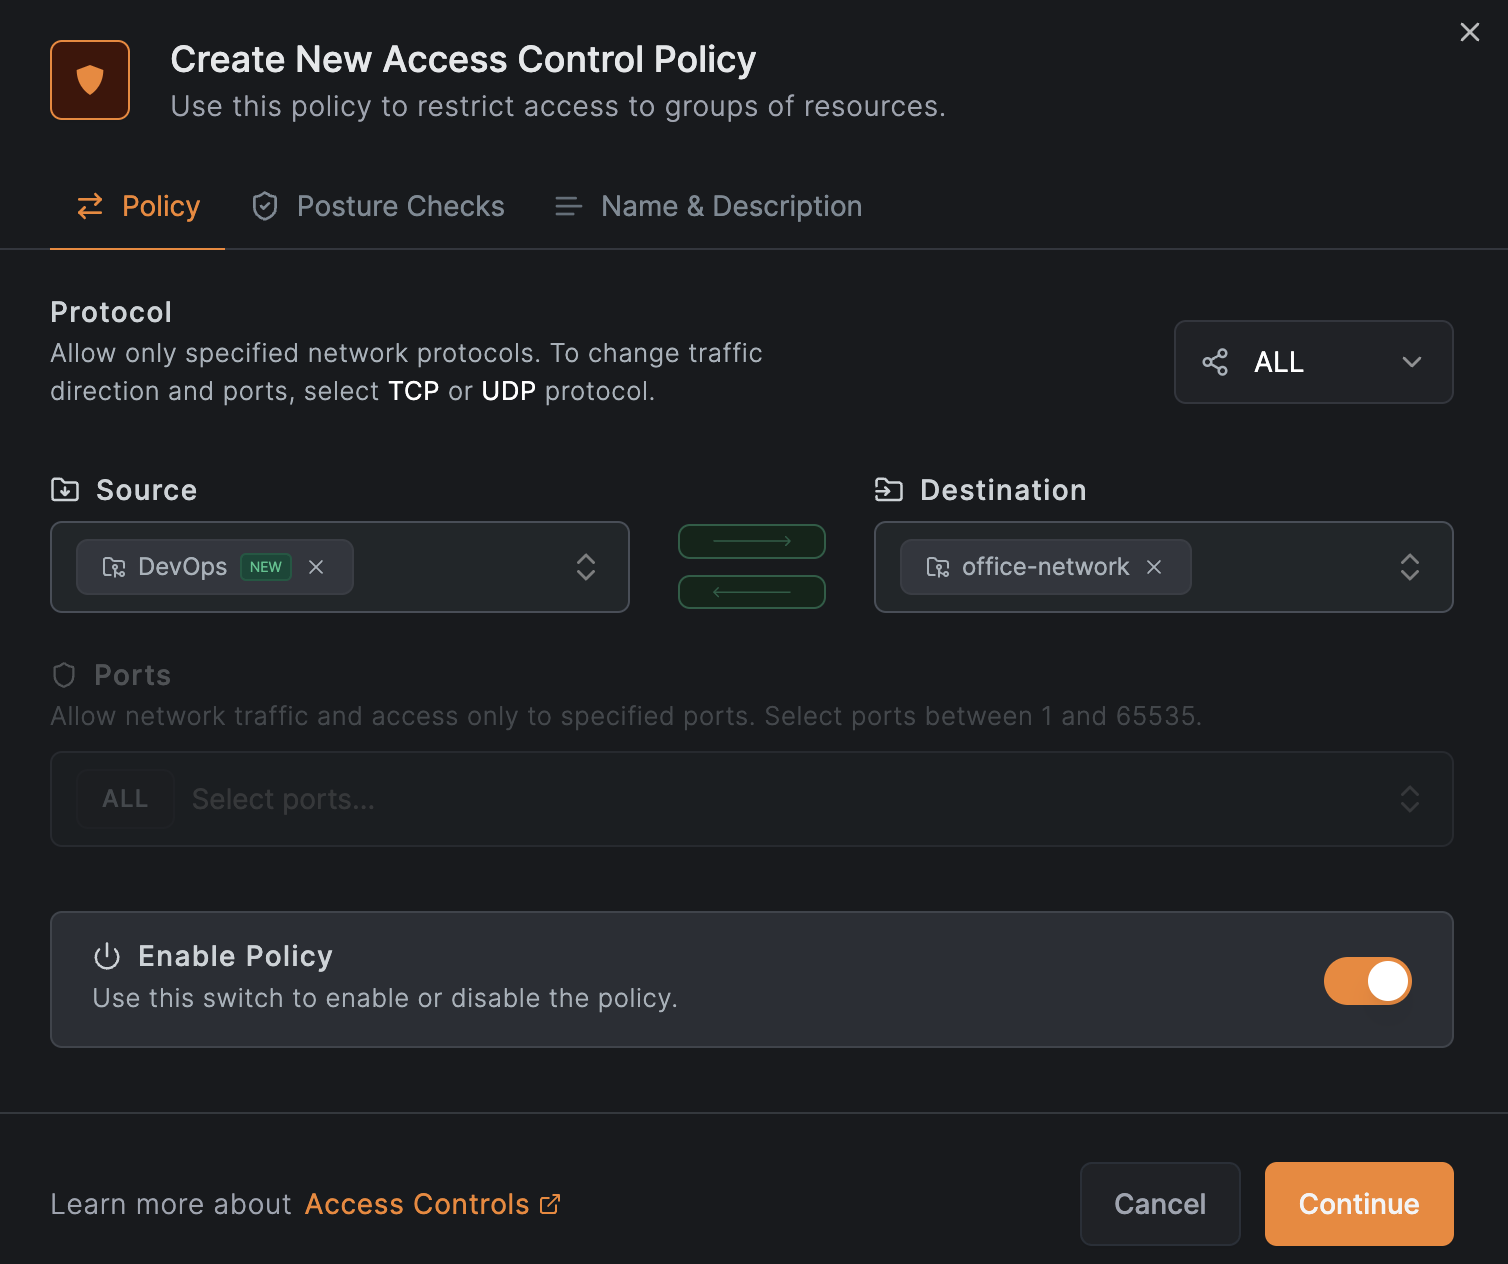Click the Destination folder icon
The width and height of the screenshot is (1508, 1264).
(x=888, y=490)
